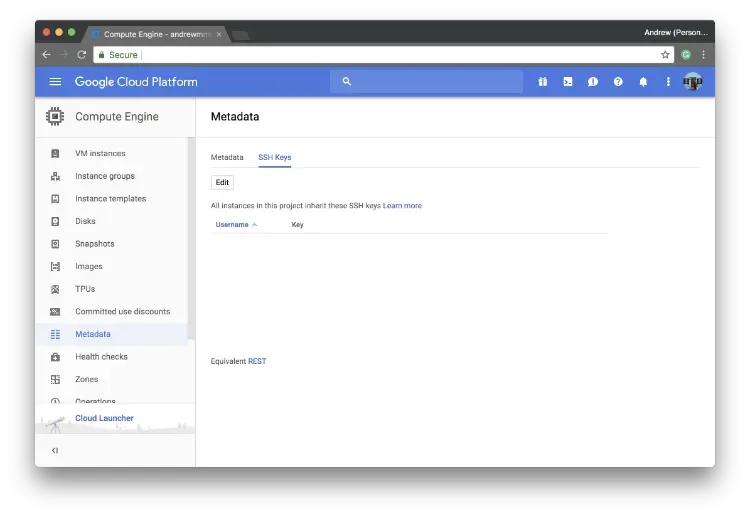Open the hamburger navigation menu
Viewport: 750px width, 517px height.
coord(55,82)
